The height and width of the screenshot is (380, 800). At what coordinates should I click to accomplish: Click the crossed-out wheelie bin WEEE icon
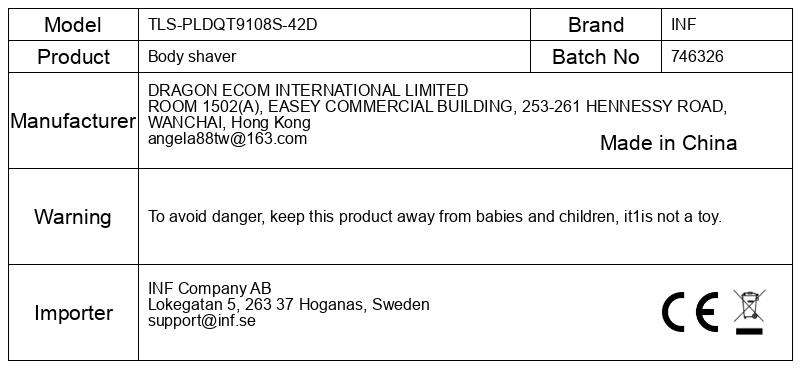click(x=749, y=312)
